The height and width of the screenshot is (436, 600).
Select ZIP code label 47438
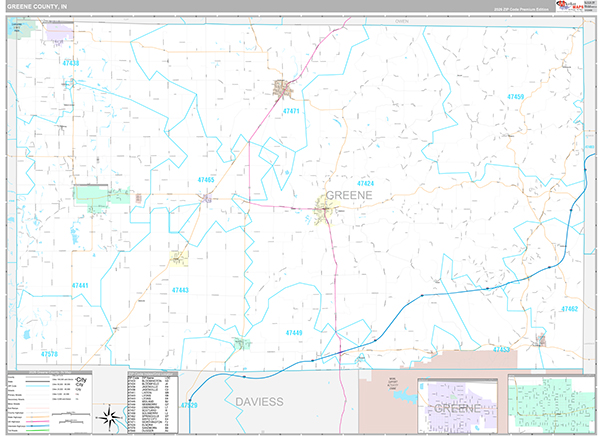click(71, 63)
